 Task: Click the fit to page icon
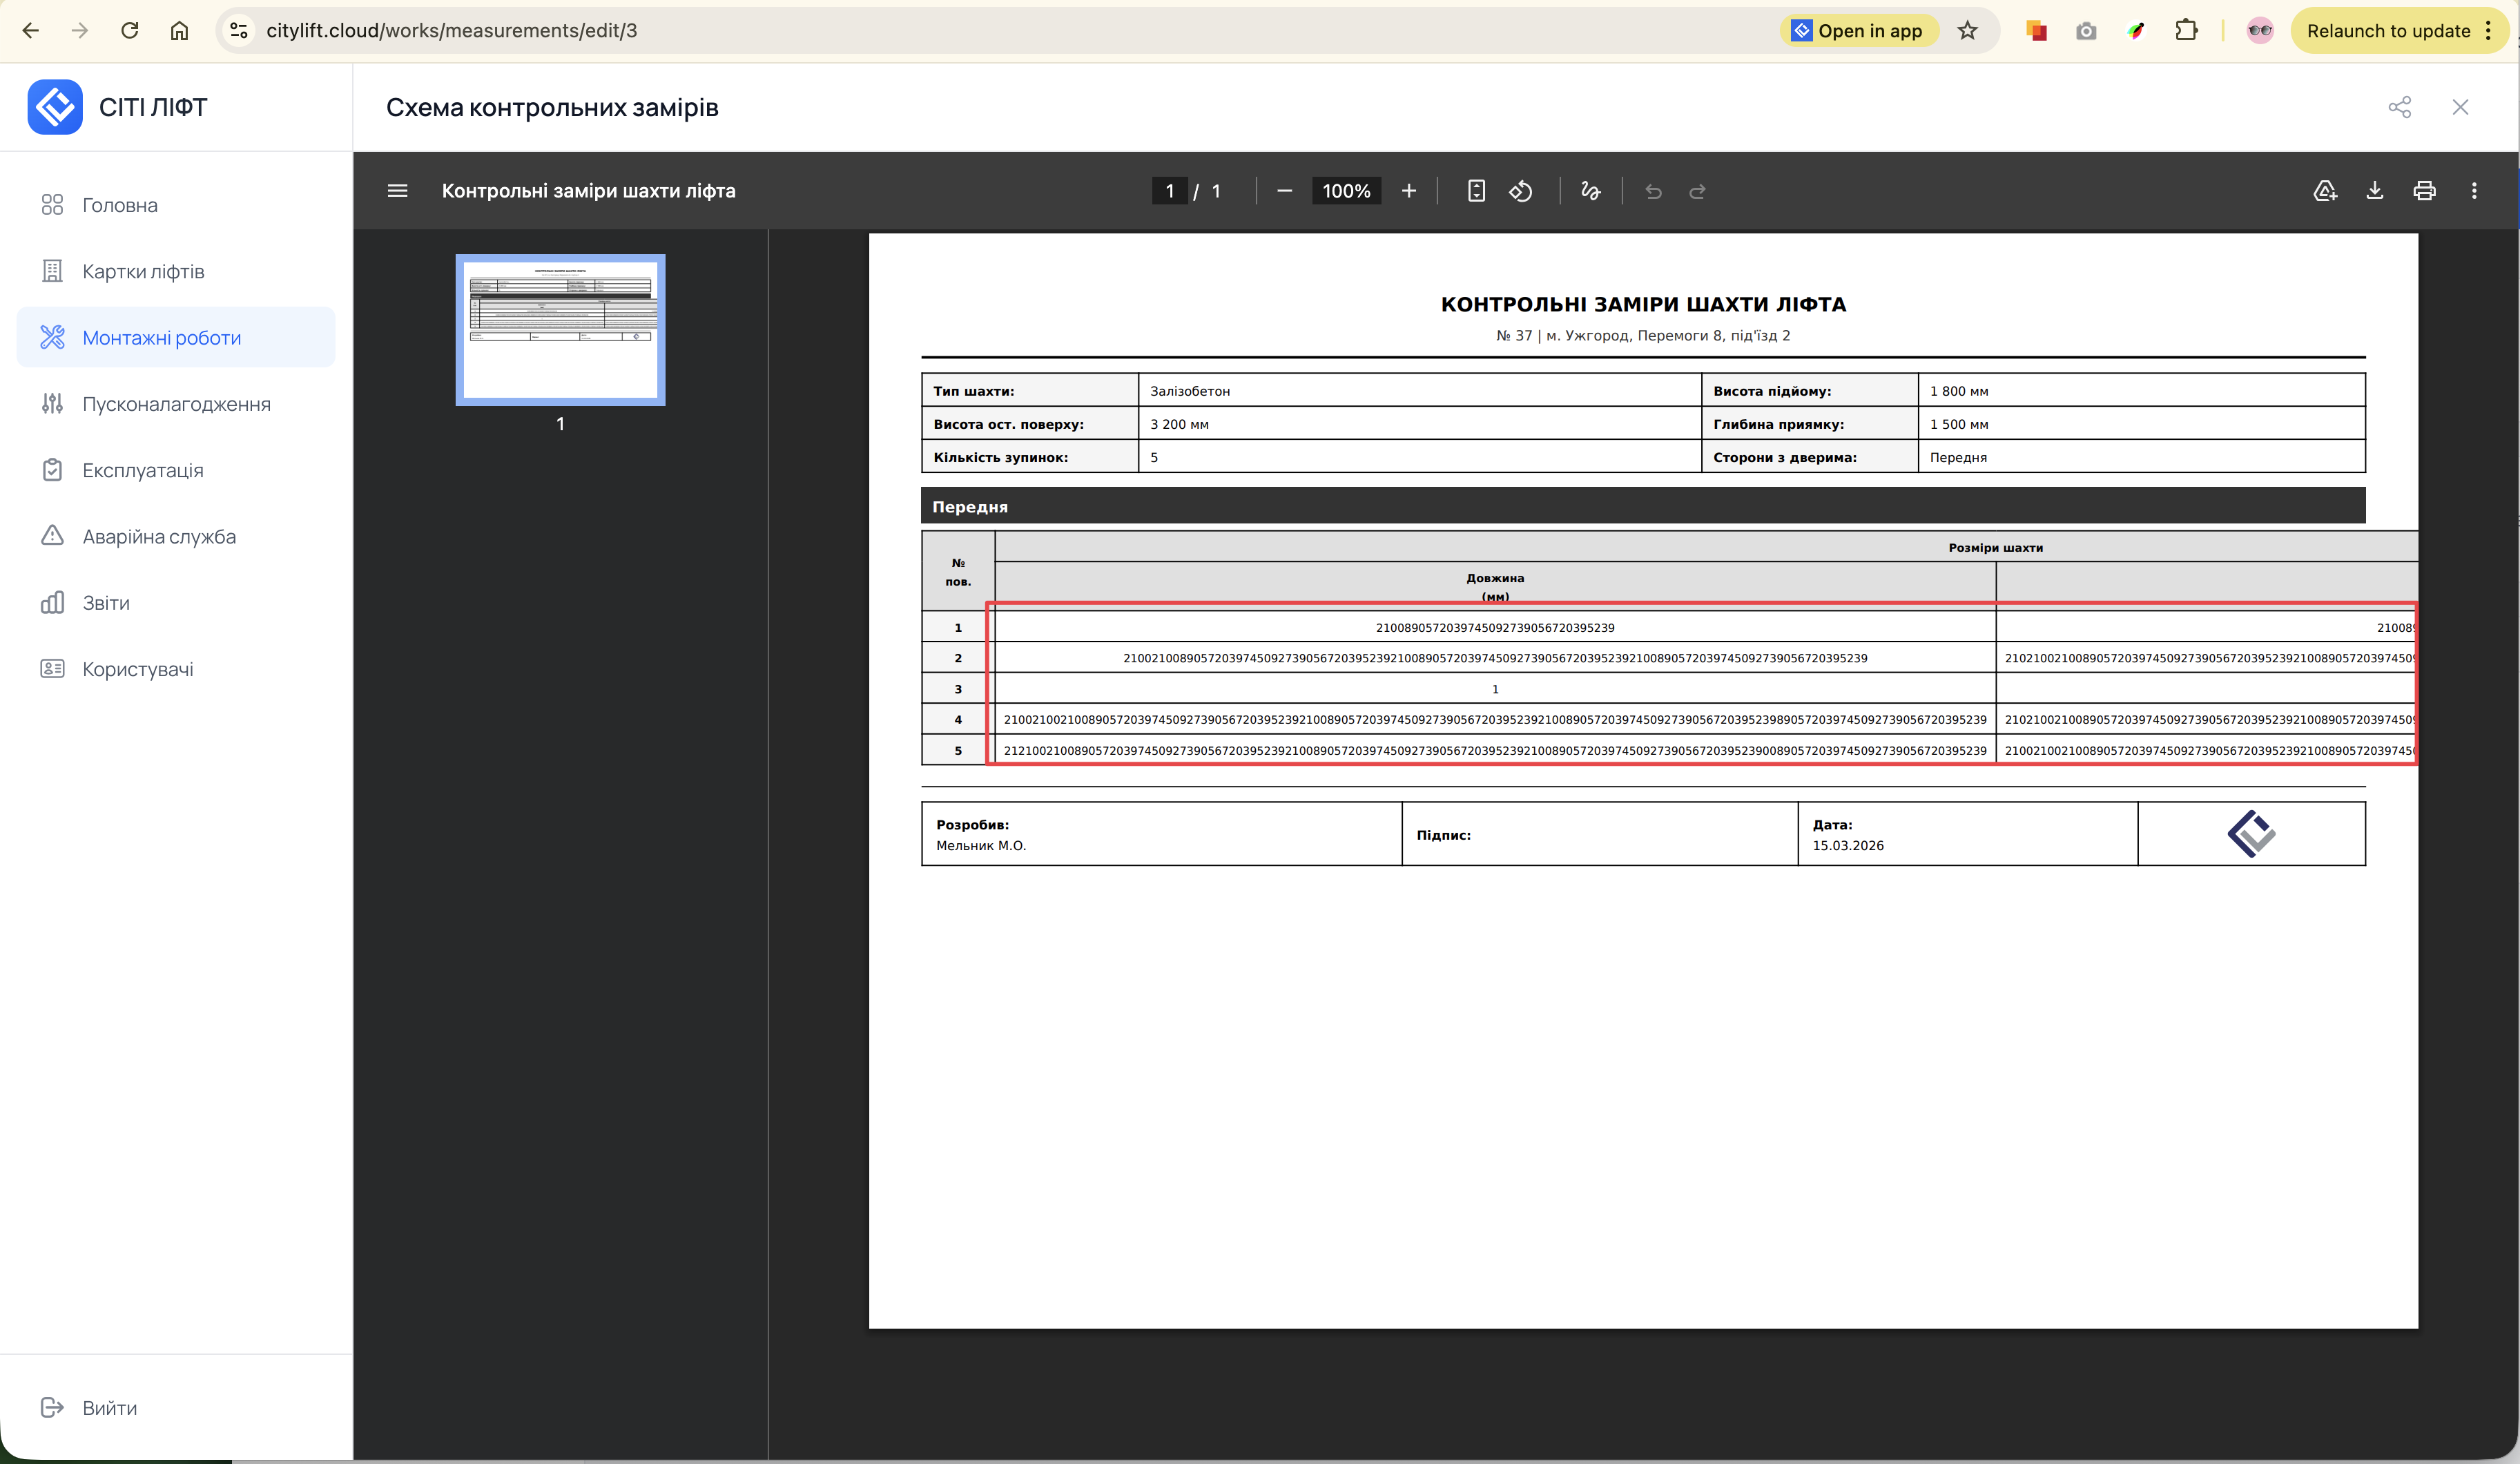pyautogui.click(x=1476, y=191)
